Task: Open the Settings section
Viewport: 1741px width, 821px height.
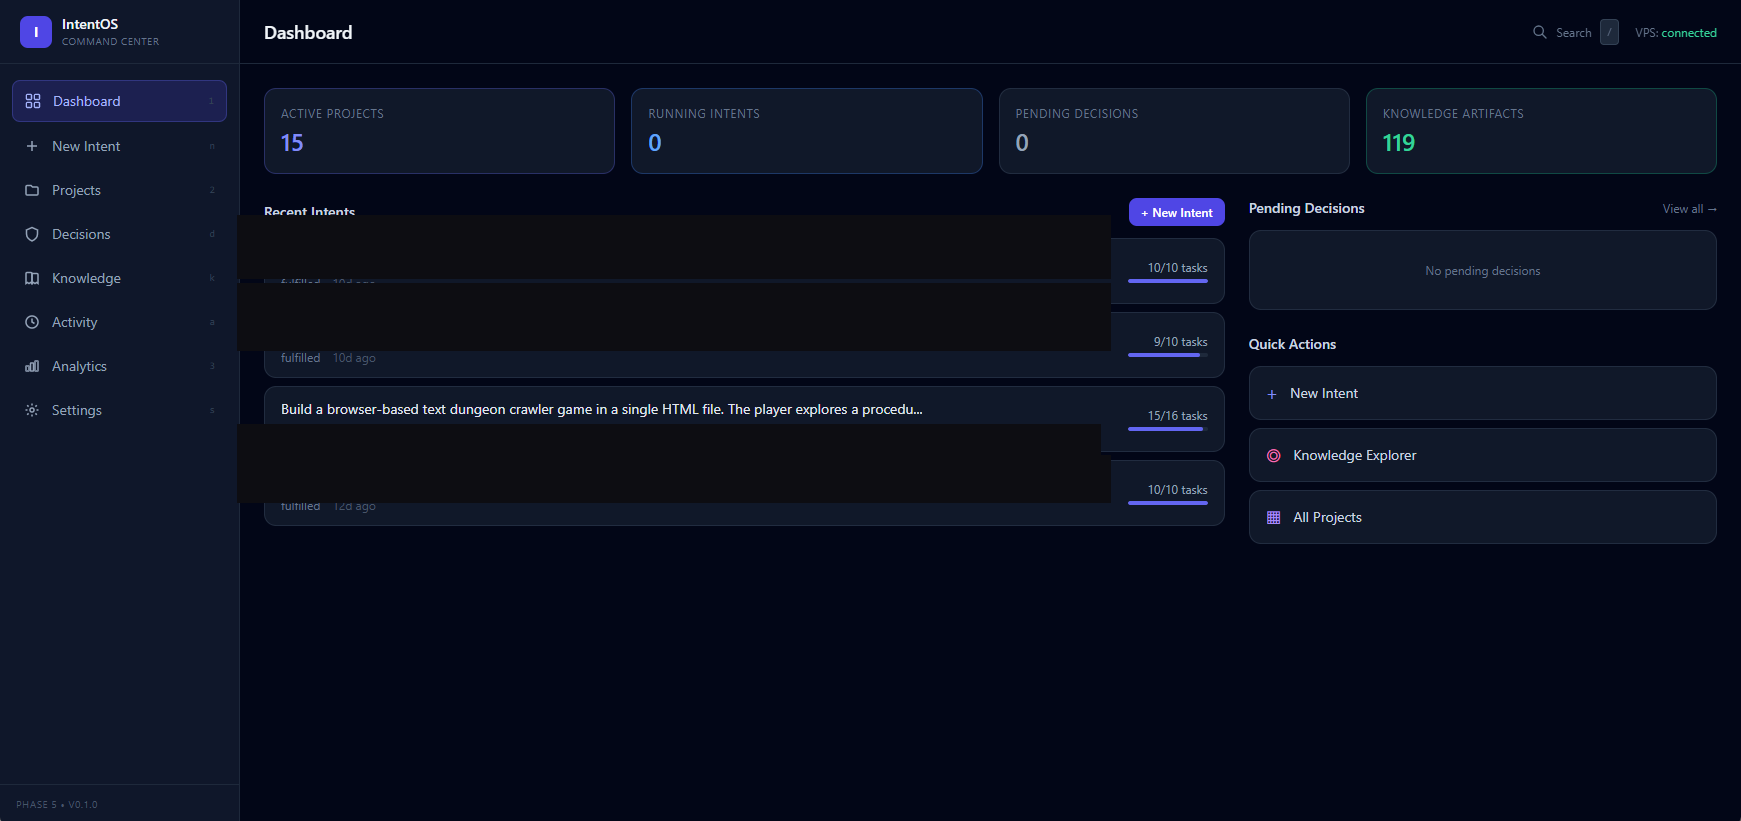Action: [119, 410]
